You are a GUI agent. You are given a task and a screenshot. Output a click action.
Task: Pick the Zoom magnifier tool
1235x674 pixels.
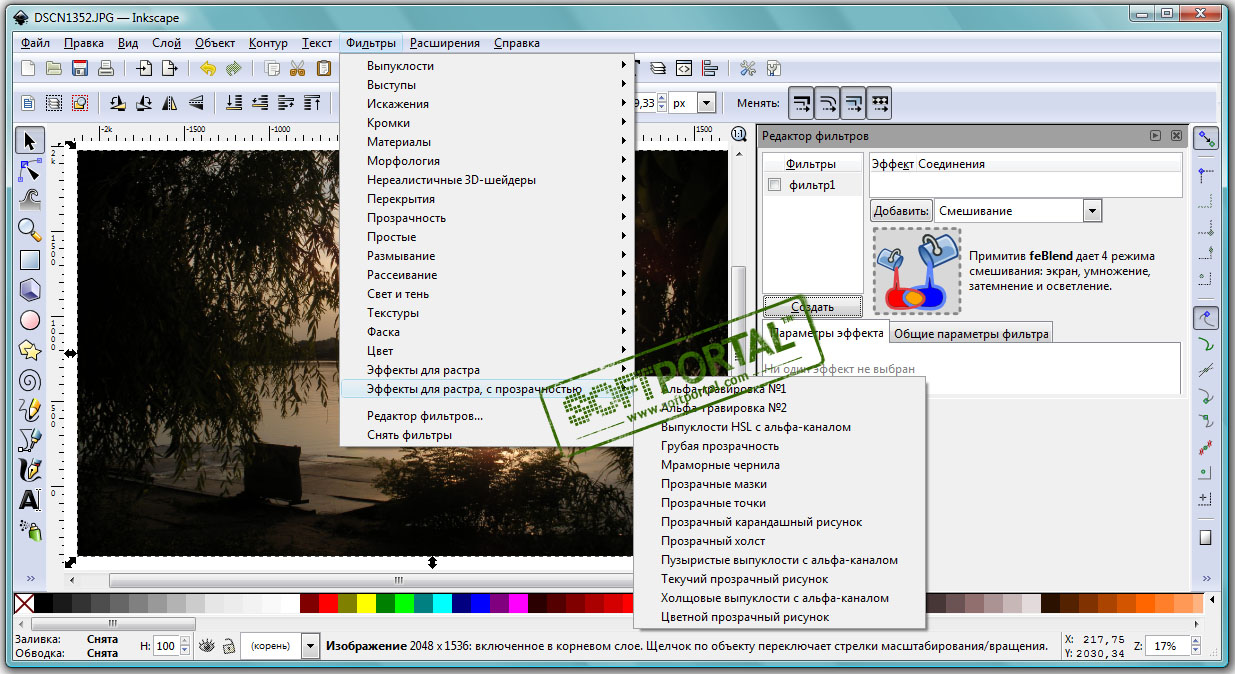click(30, 230)
